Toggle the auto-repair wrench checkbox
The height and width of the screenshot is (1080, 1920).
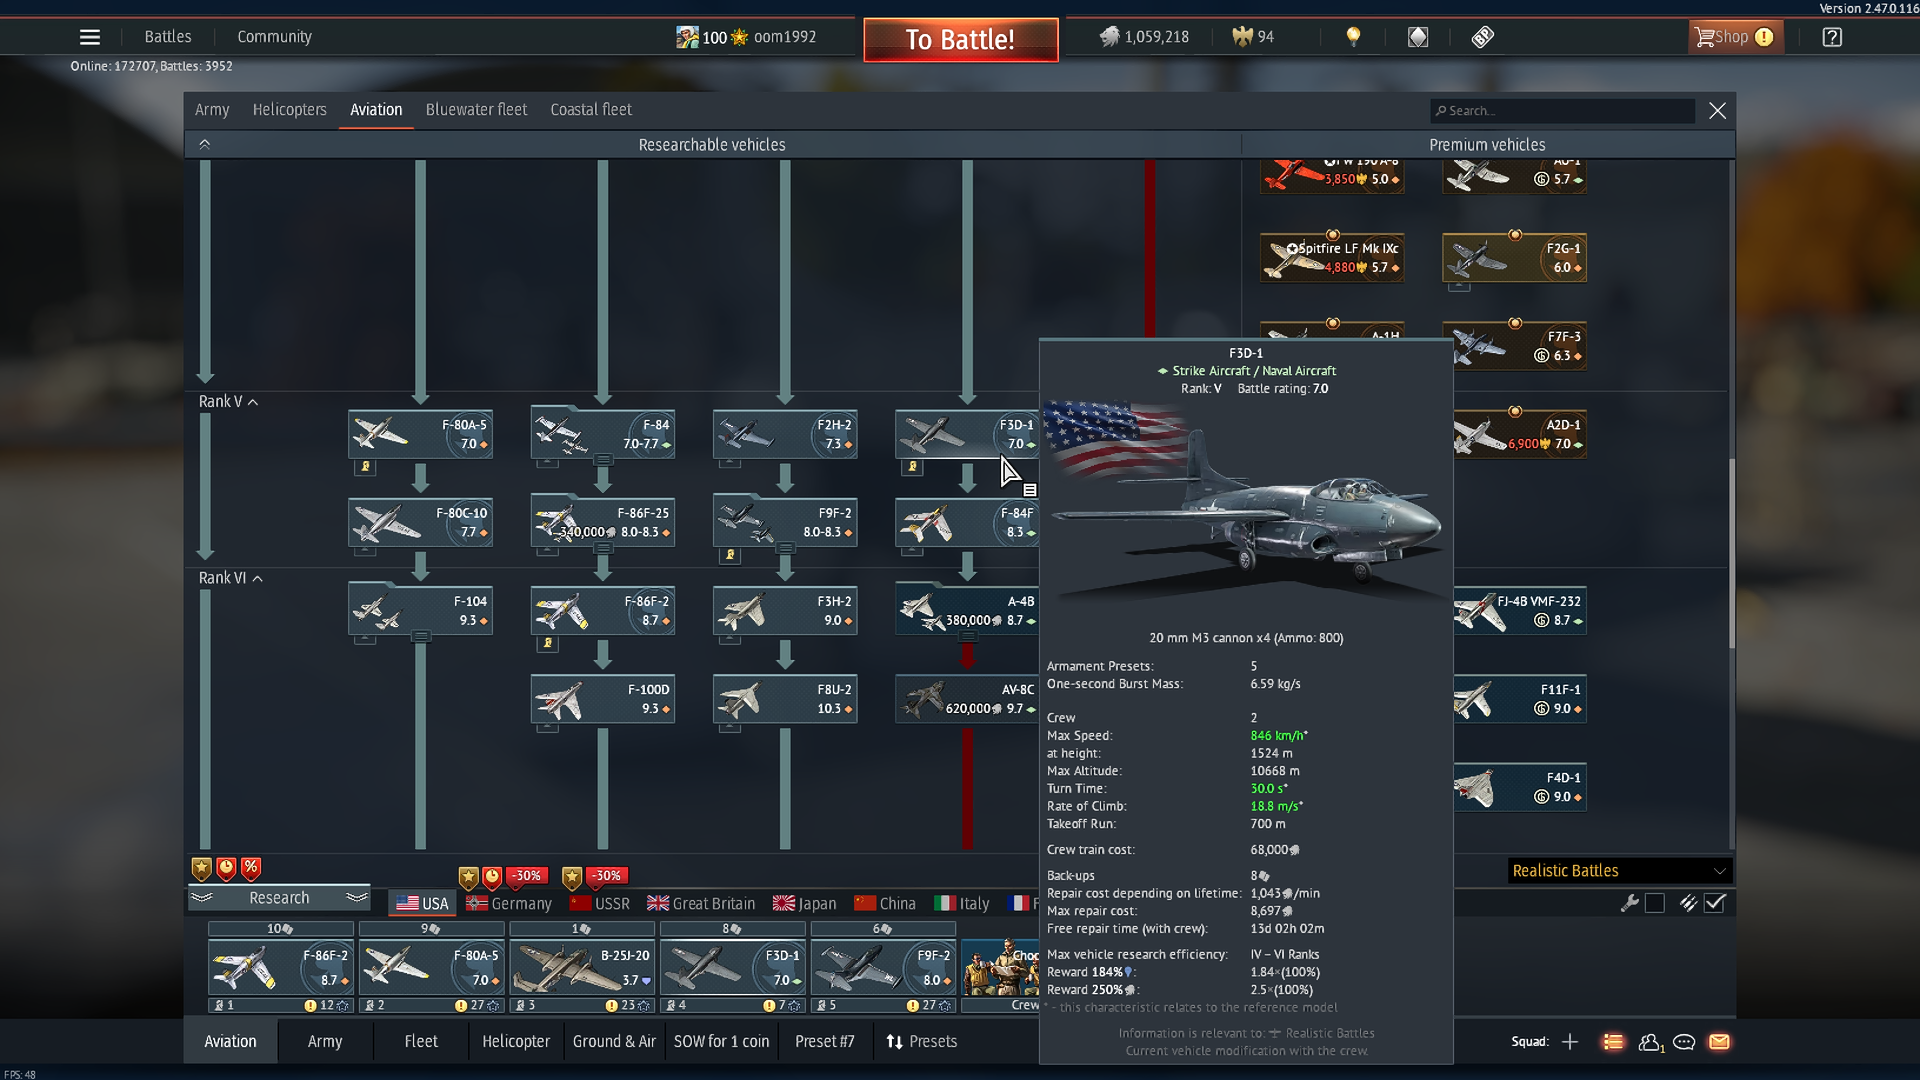point(1655,903)
